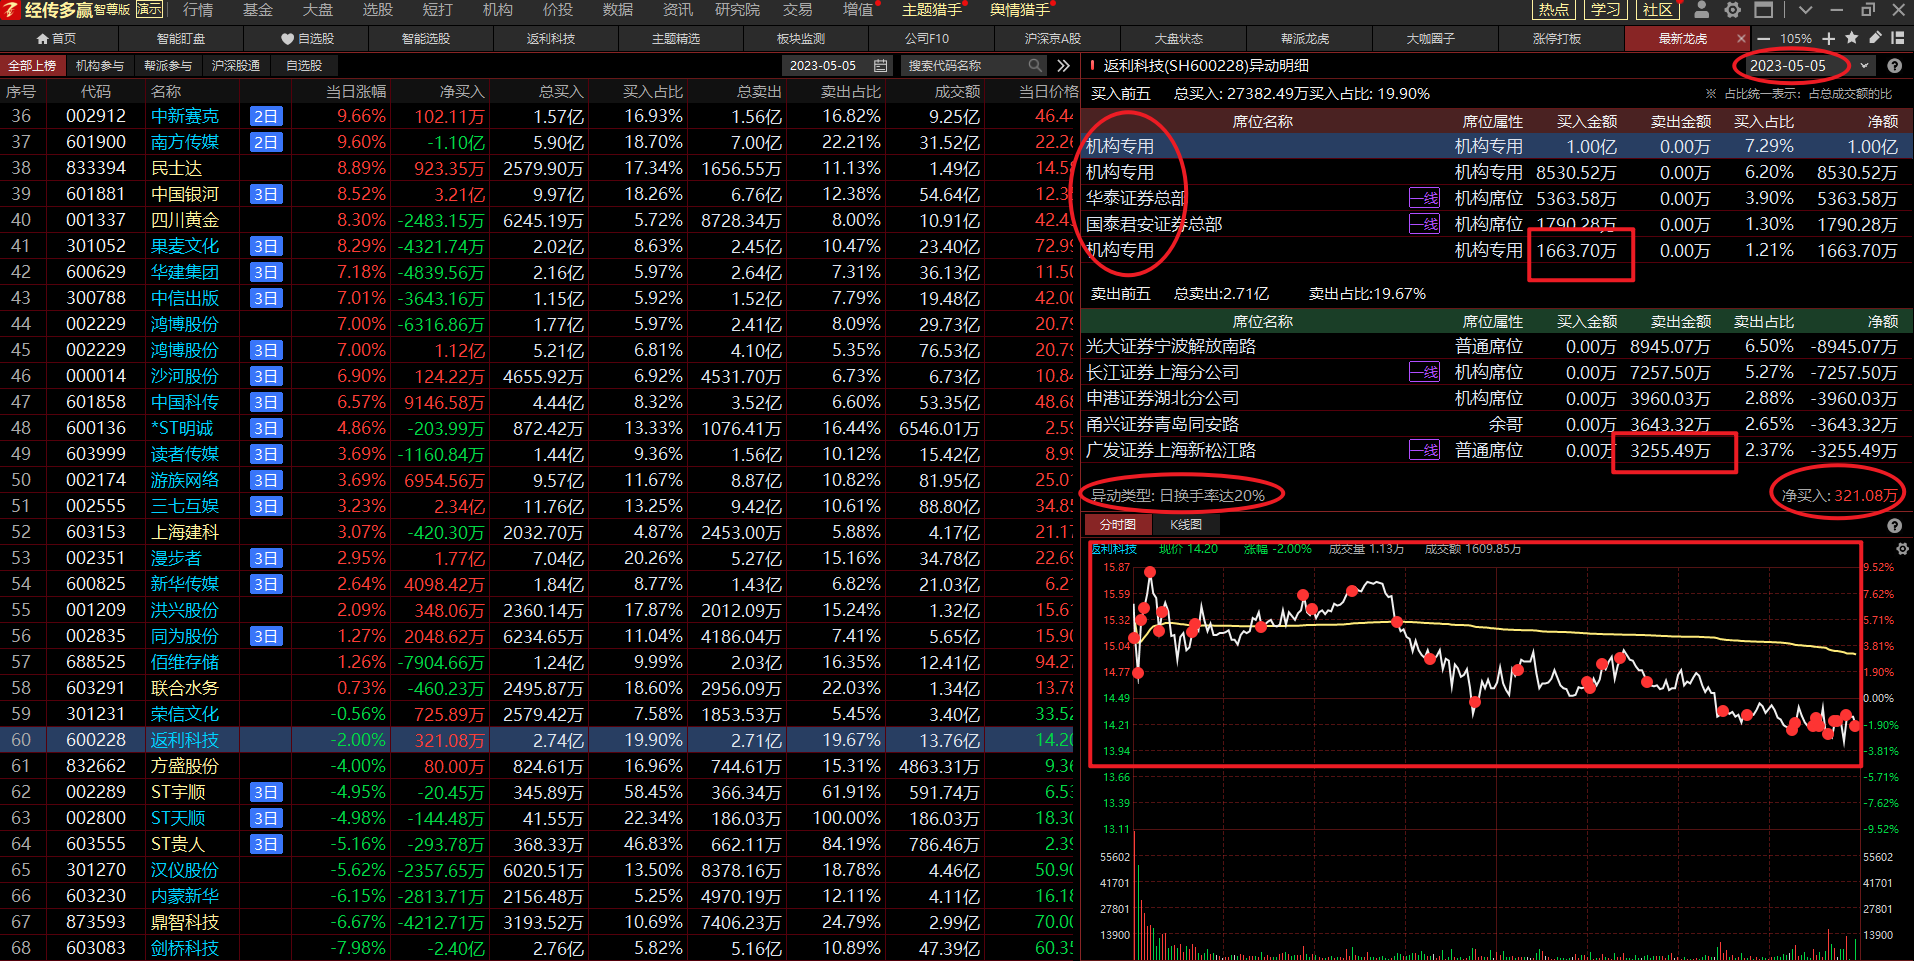Click the help icon above intraday chart
The image size is (1914, 961).
pos(1894,525)
